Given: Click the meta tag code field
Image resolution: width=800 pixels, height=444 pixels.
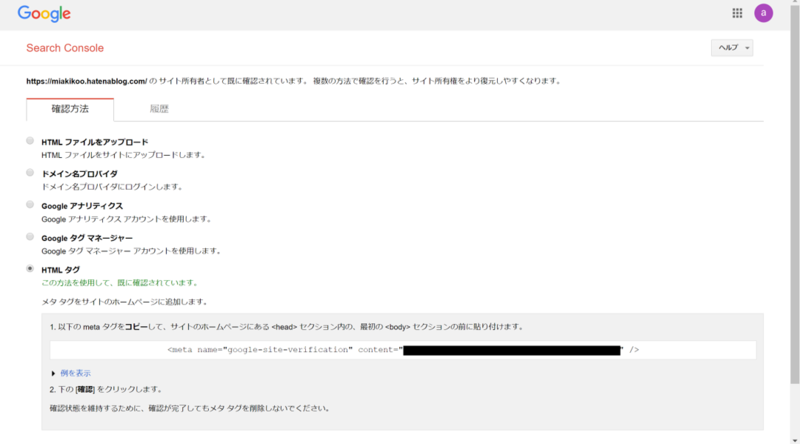Looking at the screenshot, I should (x=403, y=350).
